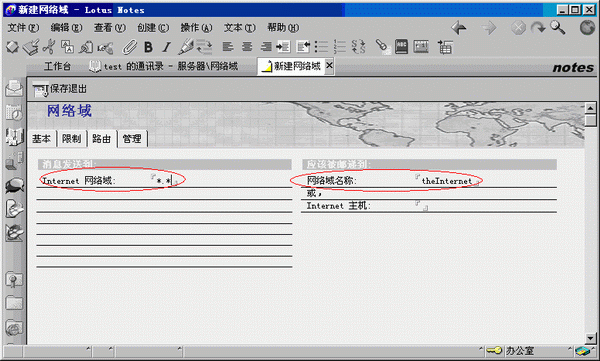Open the 工作台 window tab
Viewport: 600px width, 361px height.
(57, 67)
